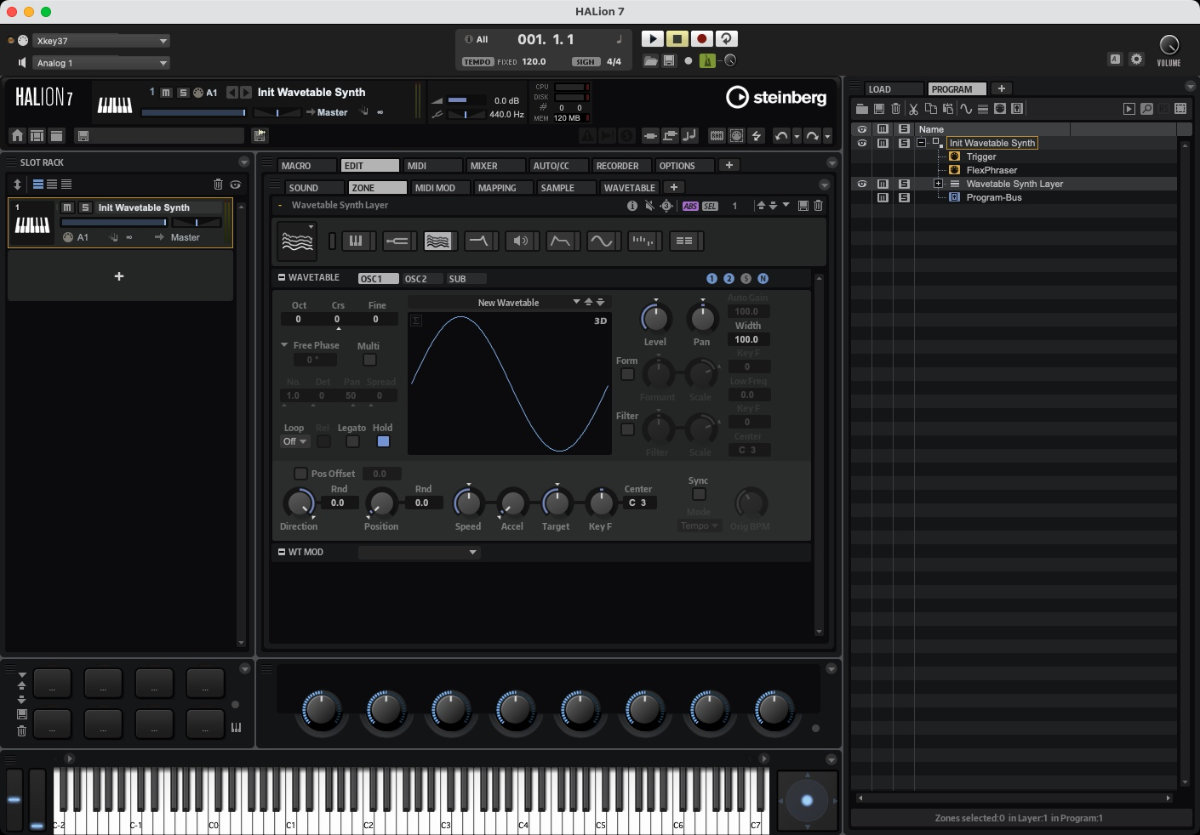Viewport: 1200px width, 835px height.
Task: Select the LFO sine wave section icon
Action: [x=601, y=240]
